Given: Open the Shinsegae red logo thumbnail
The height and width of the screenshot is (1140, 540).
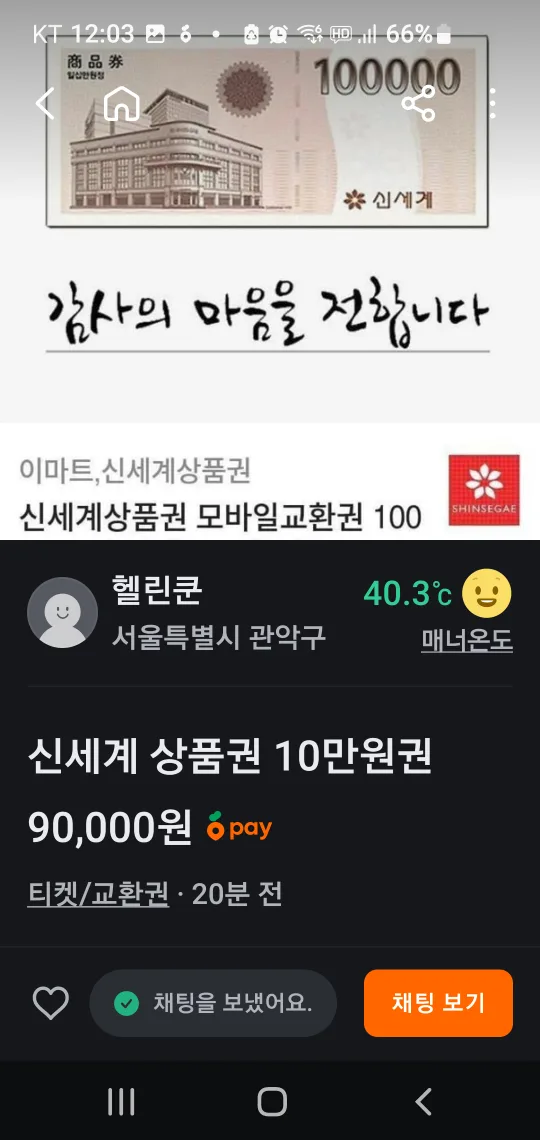Looking at the screenshot, I should pos(484,490).
